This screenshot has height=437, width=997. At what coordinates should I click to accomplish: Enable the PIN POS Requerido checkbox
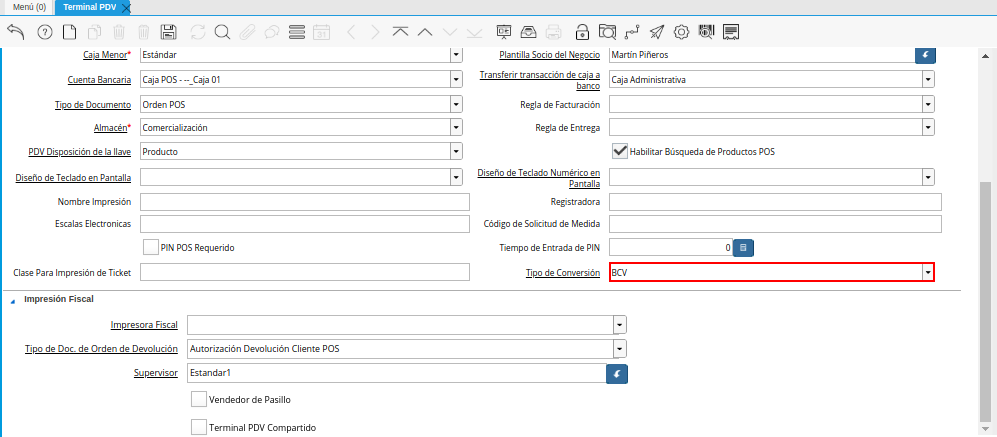(x=151, y=247)
